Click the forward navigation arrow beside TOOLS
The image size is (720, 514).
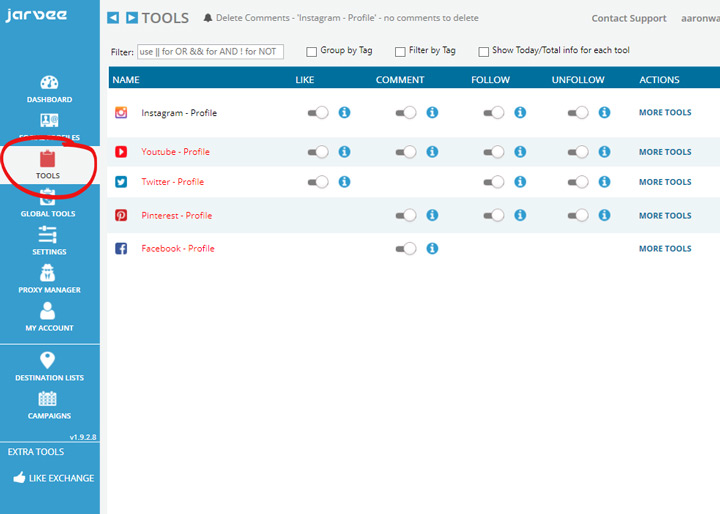pos(132,18)
